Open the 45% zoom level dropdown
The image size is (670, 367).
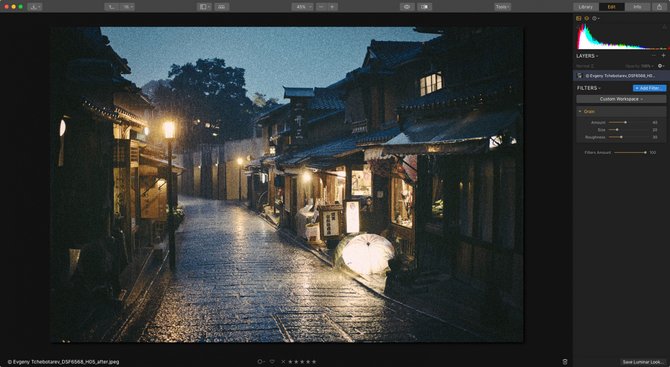coord(303,7)
